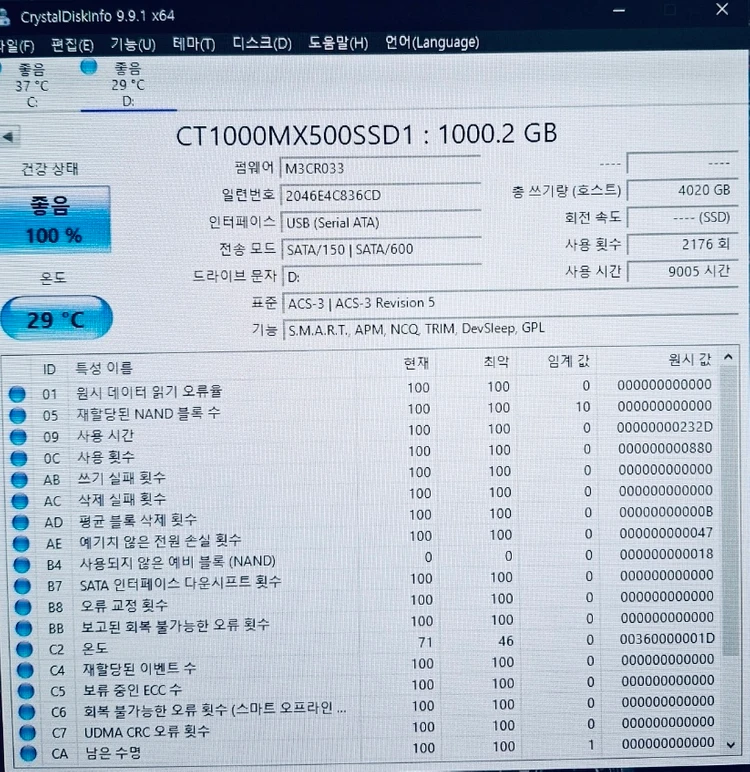Click power on count value 2176 회
The image size is (750, 772).
(683, 244)
